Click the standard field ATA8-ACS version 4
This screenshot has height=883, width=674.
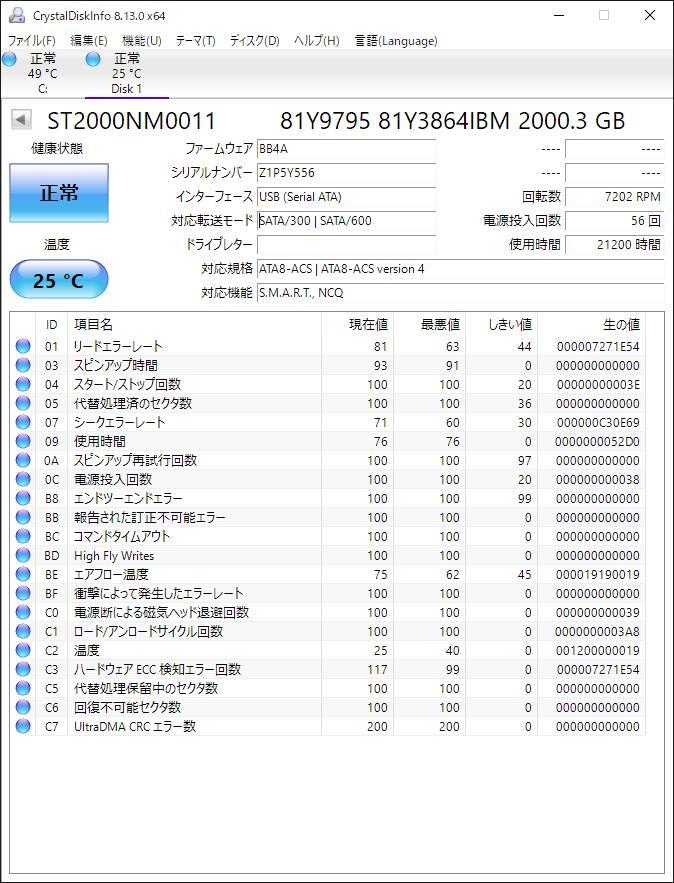tap(460, 269)
